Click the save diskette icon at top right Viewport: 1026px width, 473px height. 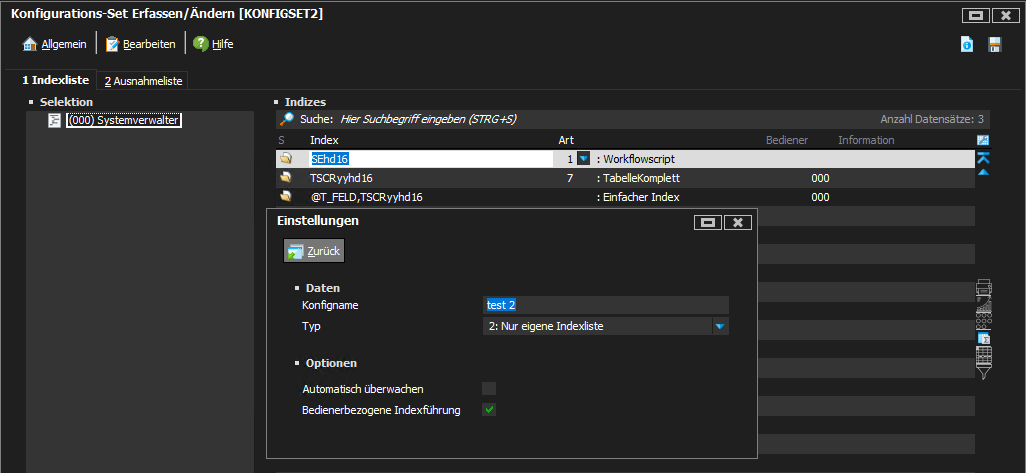coord(994,44)
